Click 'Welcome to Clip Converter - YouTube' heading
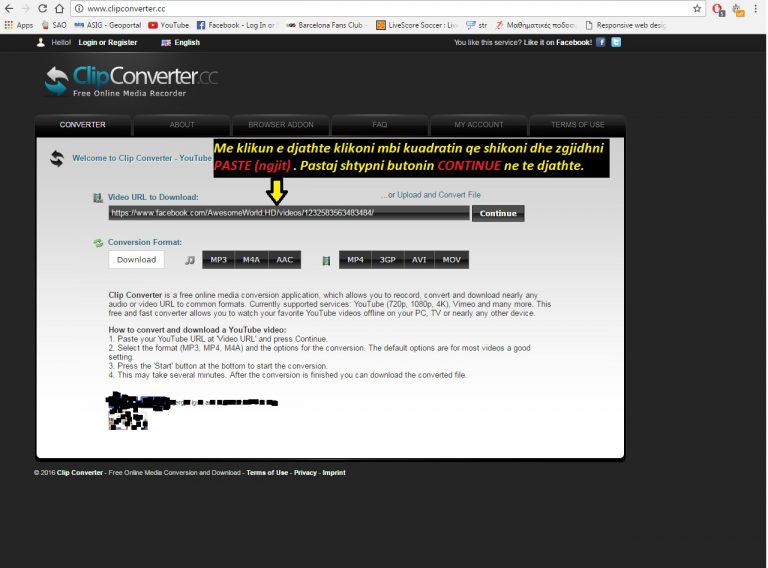 pyautogui.click(x=142, y=158)
